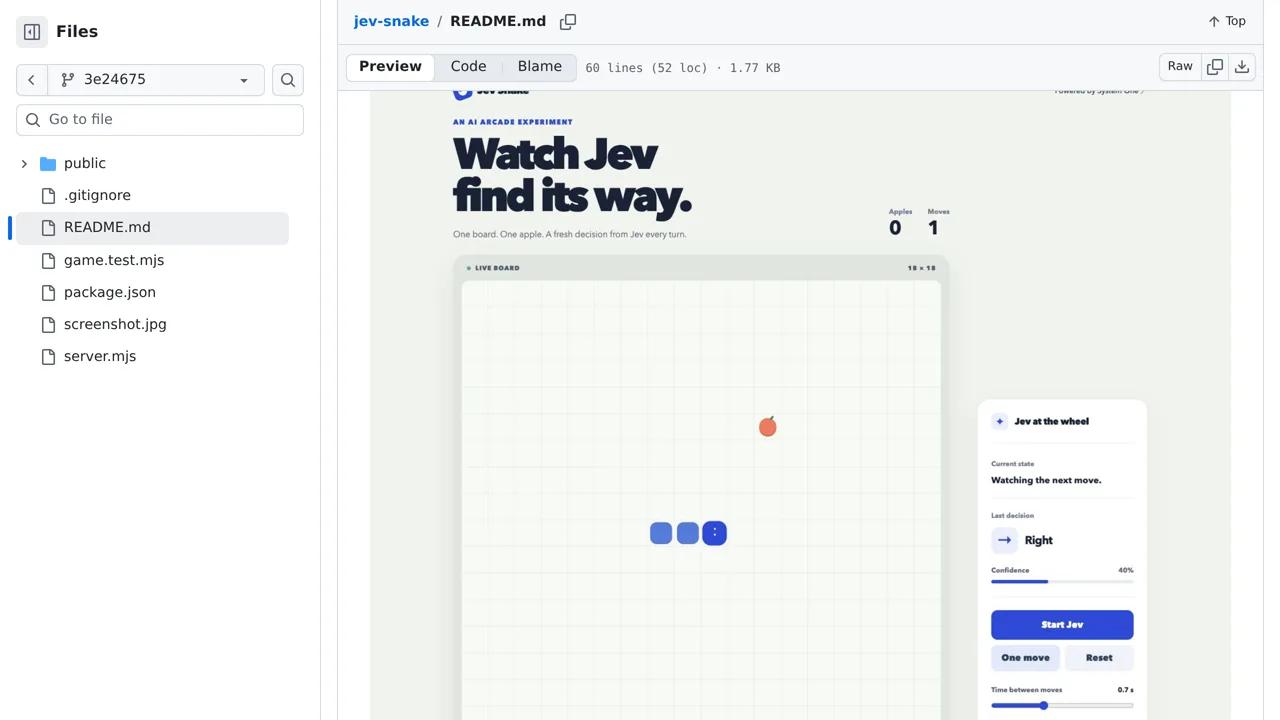Click the file icon beside server.mjs
This screenshot has width=1280, height=720.
(48, 356)
